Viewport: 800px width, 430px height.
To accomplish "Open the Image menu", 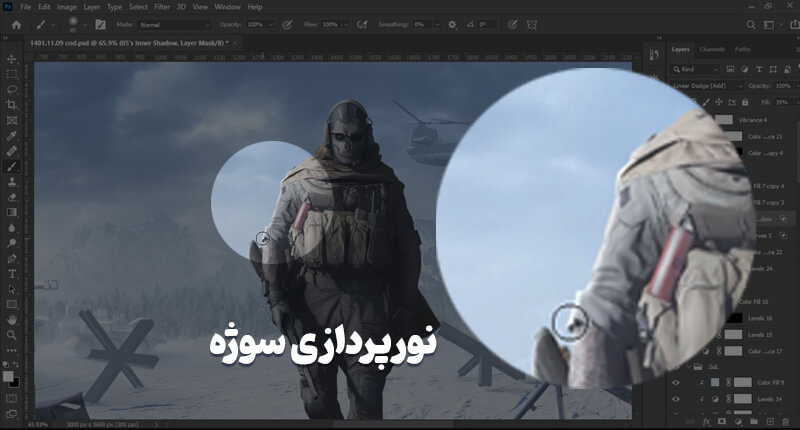I will pos(66,7).
